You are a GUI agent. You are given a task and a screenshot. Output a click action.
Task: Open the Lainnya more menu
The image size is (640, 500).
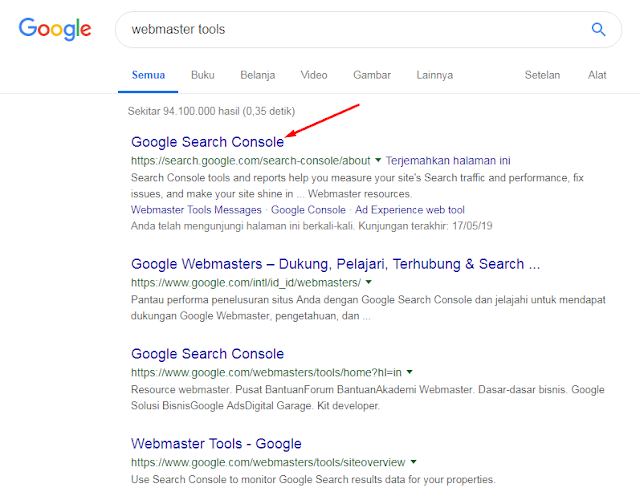click(x=435, y=75)
